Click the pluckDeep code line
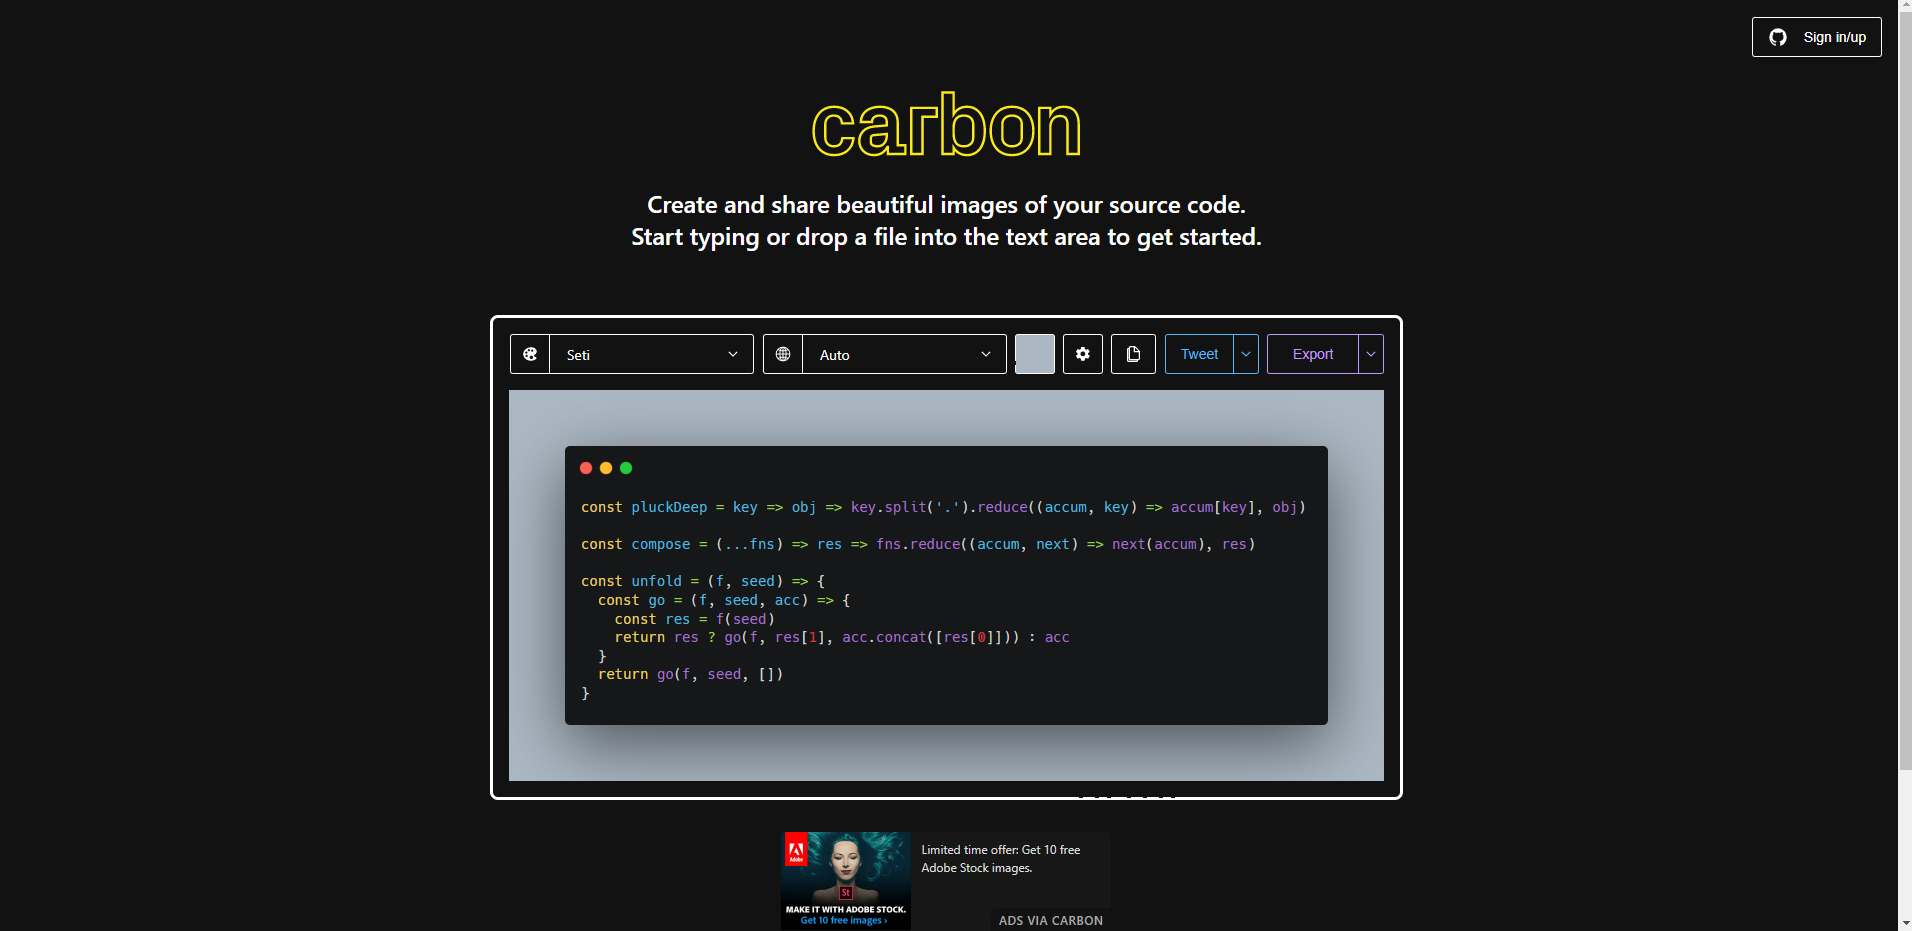This screenshot has width=1912, height=931. [x=943, y=507]
